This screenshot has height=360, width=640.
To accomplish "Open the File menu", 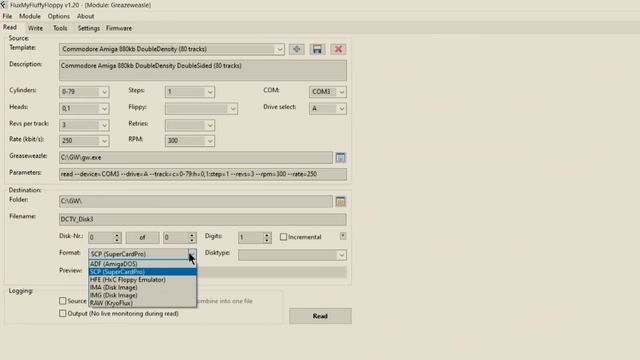I will click(x=7, y=16).
